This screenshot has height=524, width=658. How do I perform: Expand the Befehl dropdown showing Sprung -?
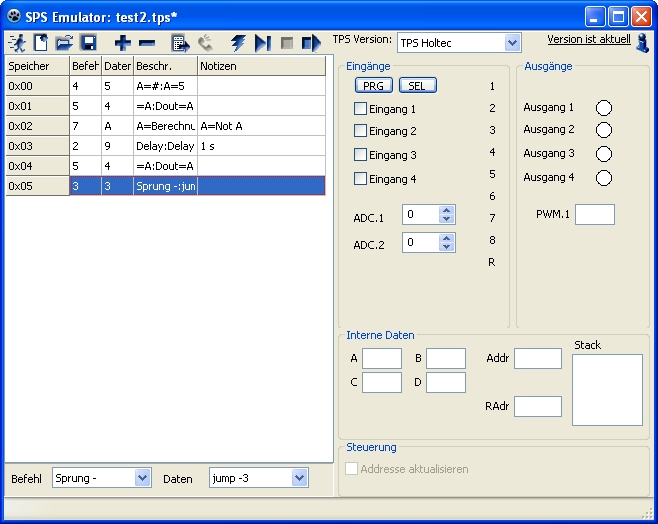141,478
